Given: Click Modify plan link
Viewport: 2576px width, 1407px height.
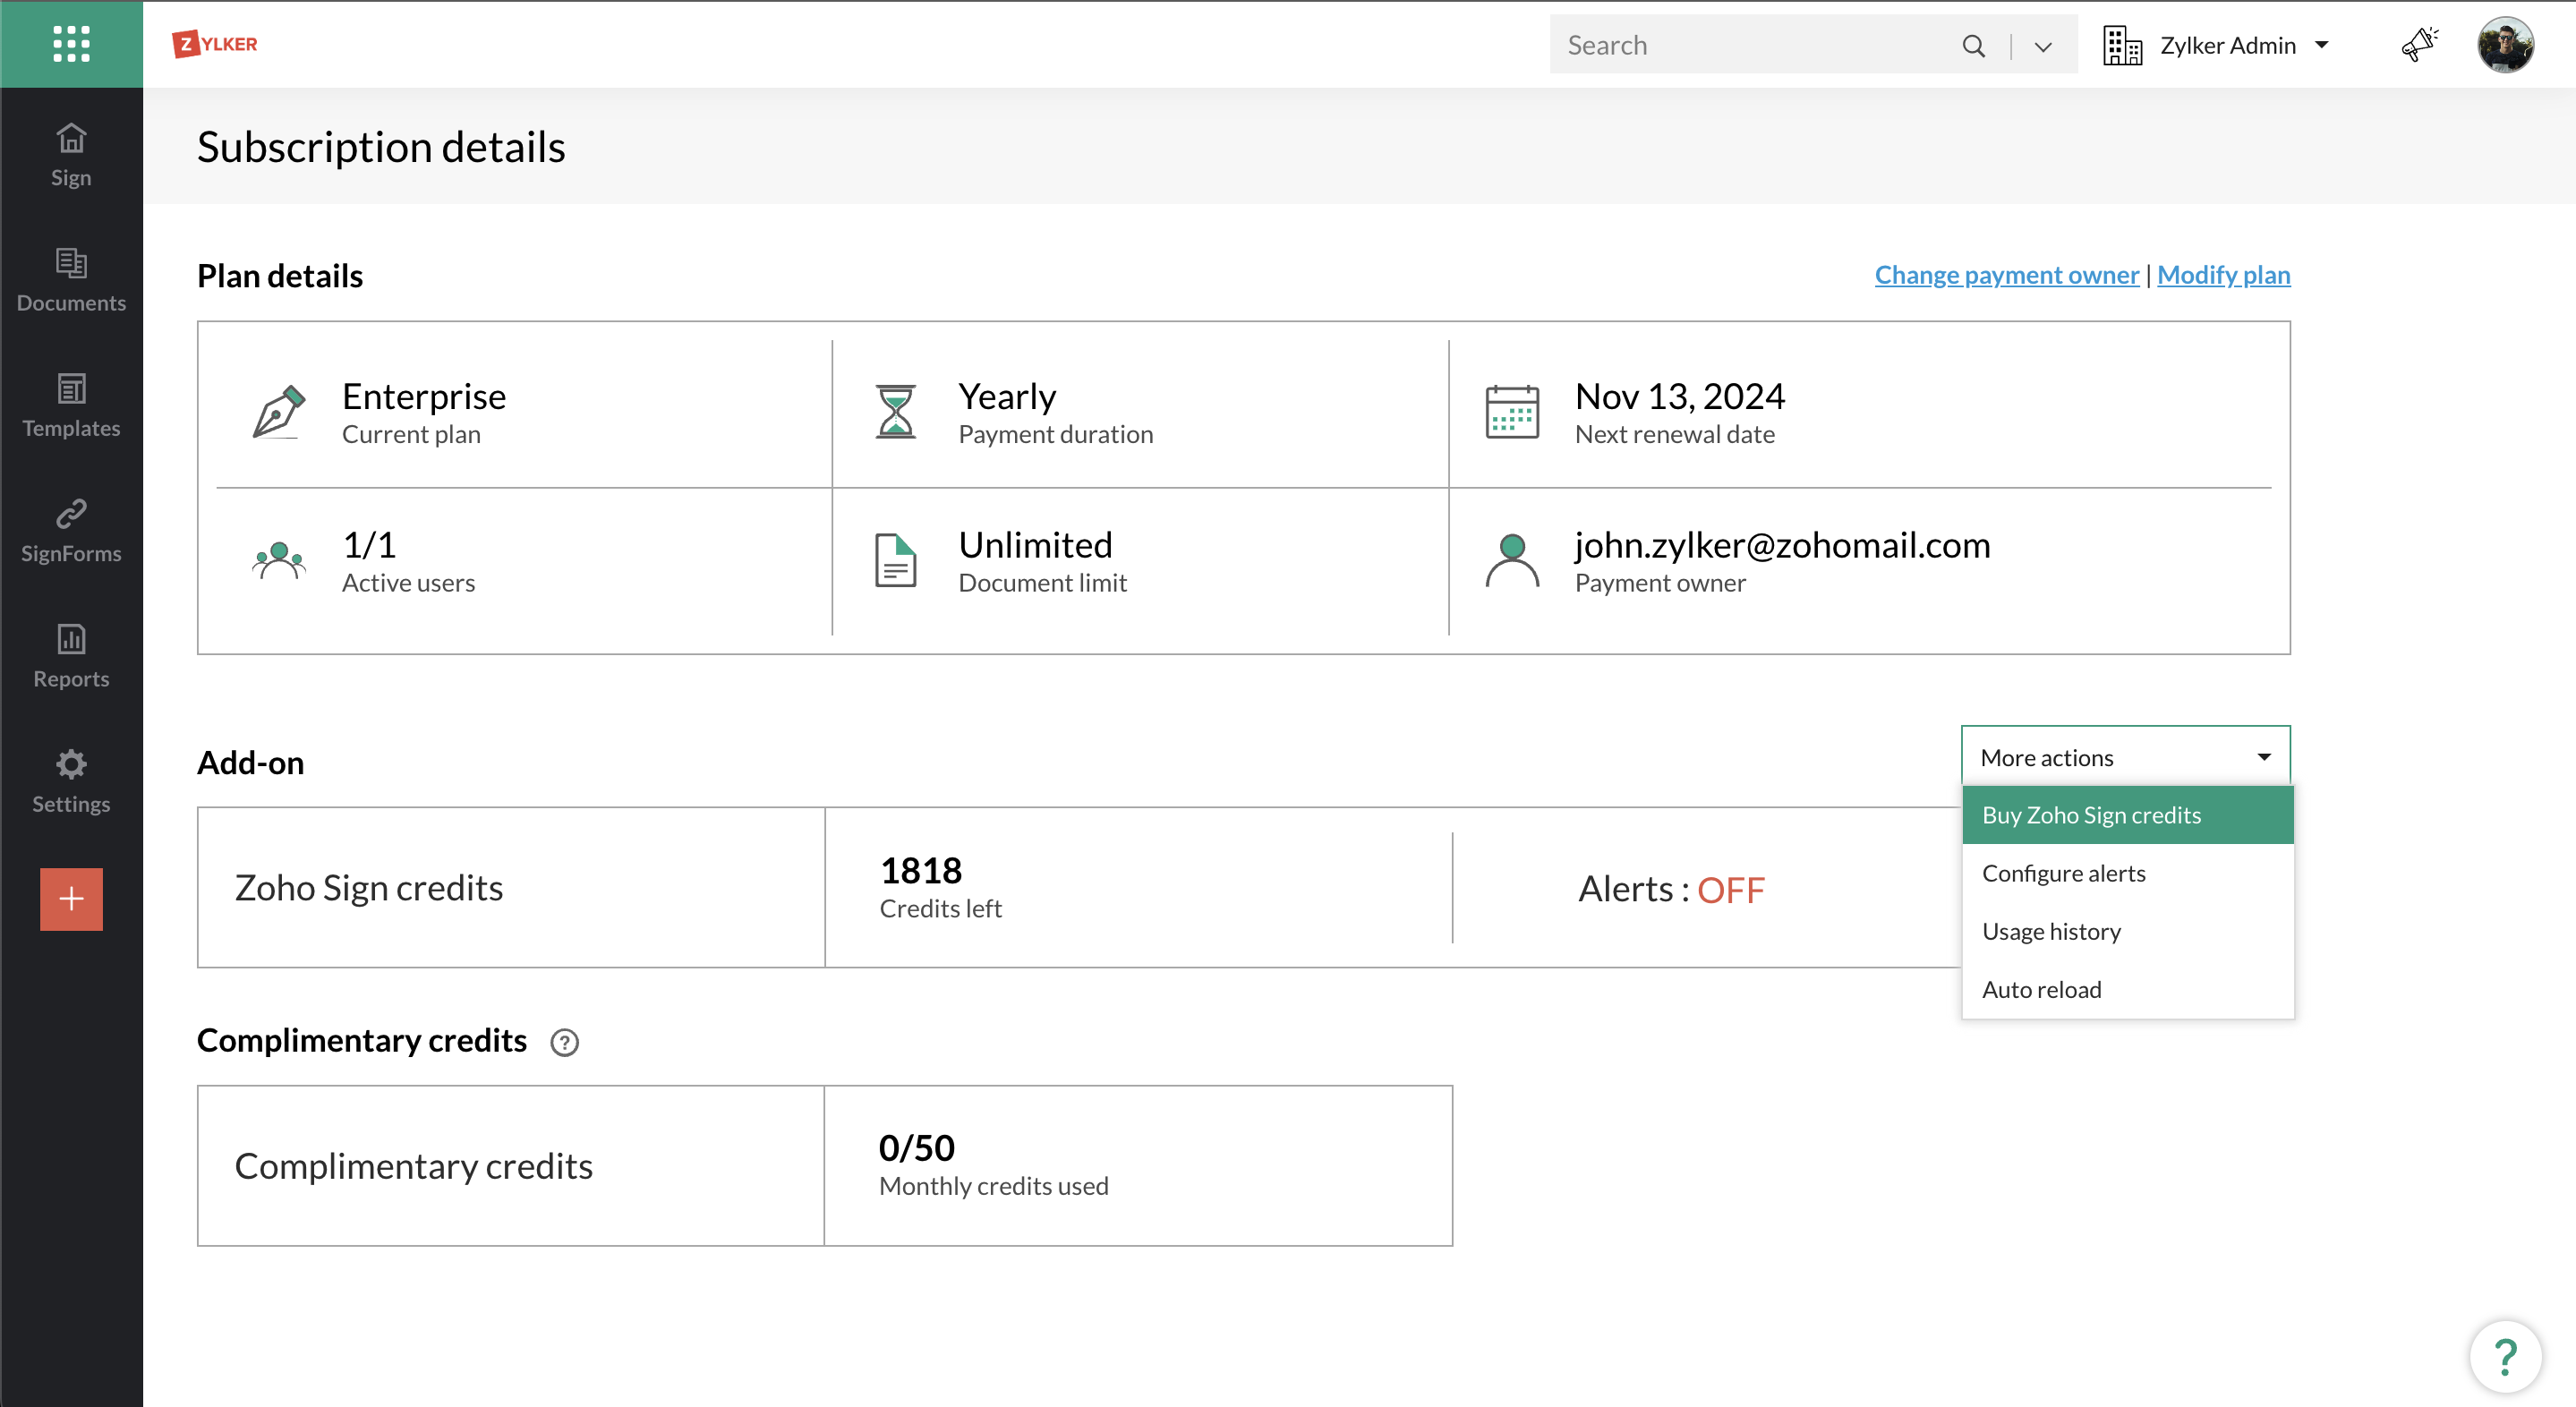Looking at the screenshot, I should point(2223,275).
